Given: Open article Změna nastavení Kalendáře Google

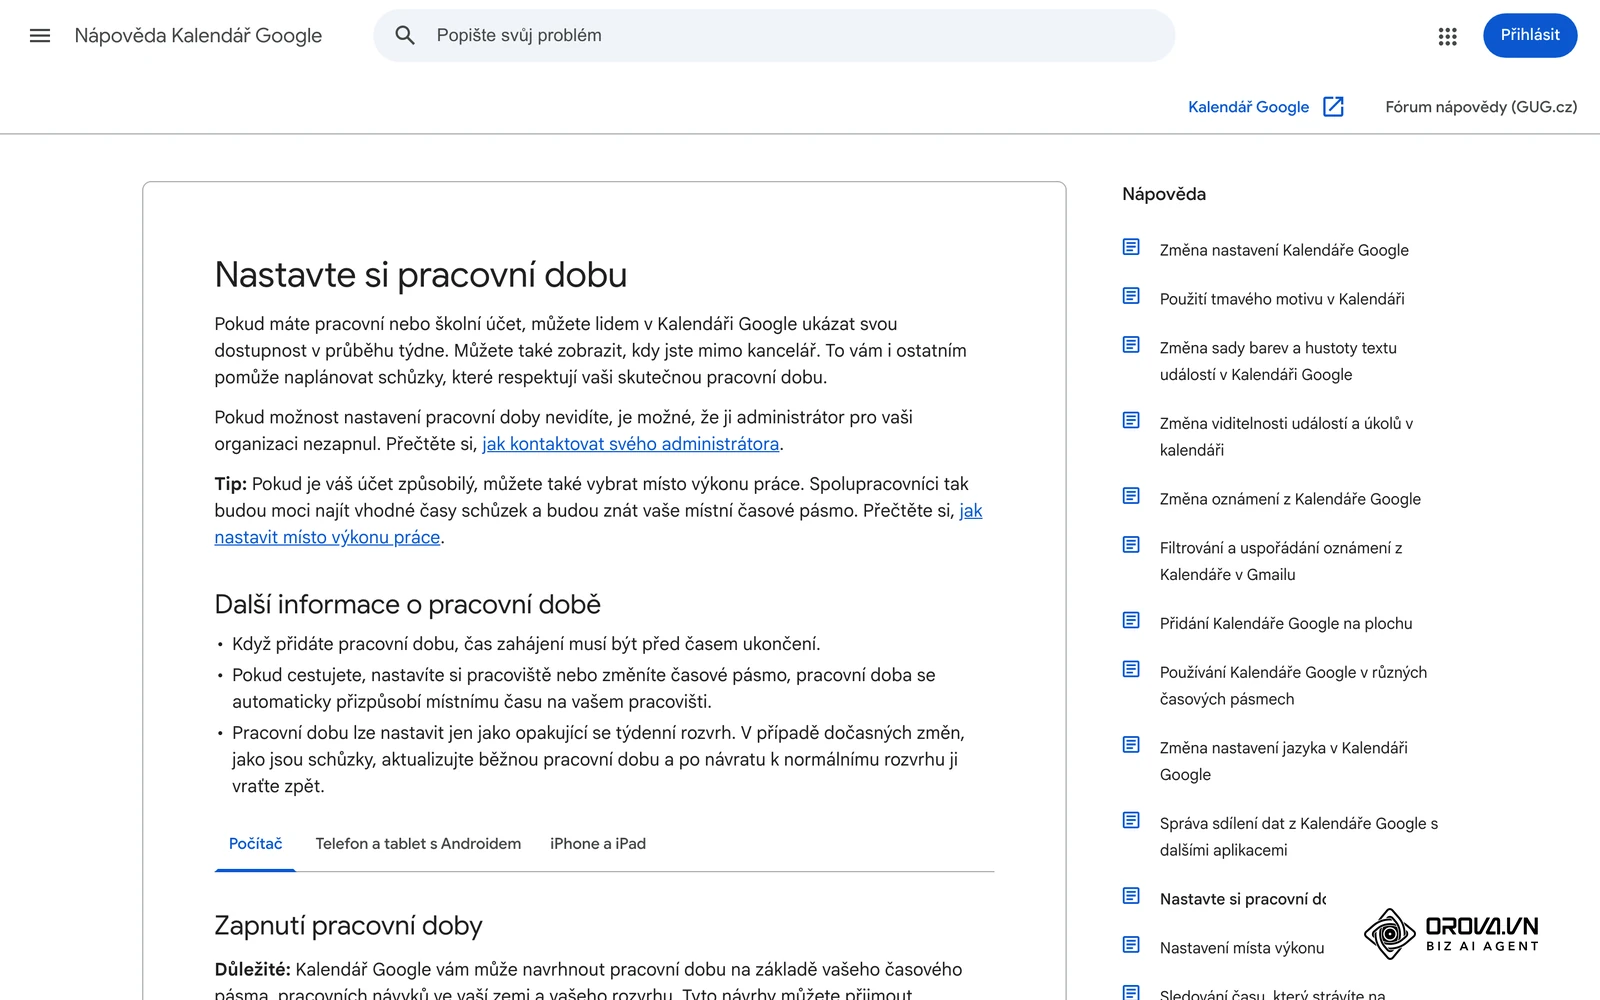Looking at the screenshot, I should [x=1284, y=250].
